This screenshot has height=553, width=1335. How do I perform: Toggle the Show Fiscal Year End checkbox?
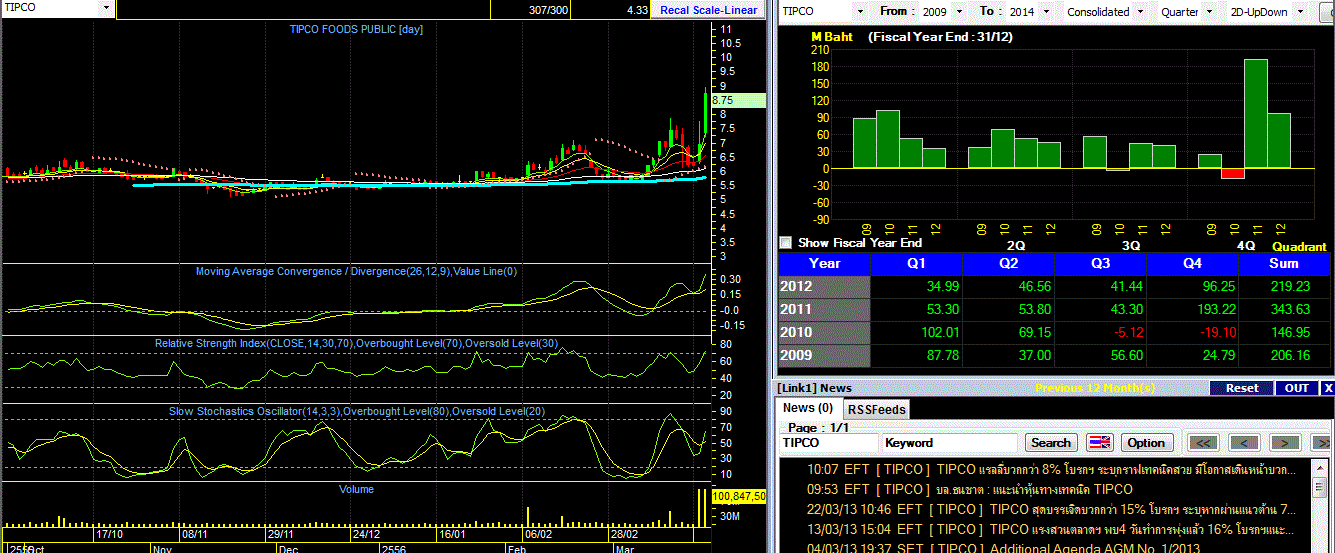[x=785, y=242]
